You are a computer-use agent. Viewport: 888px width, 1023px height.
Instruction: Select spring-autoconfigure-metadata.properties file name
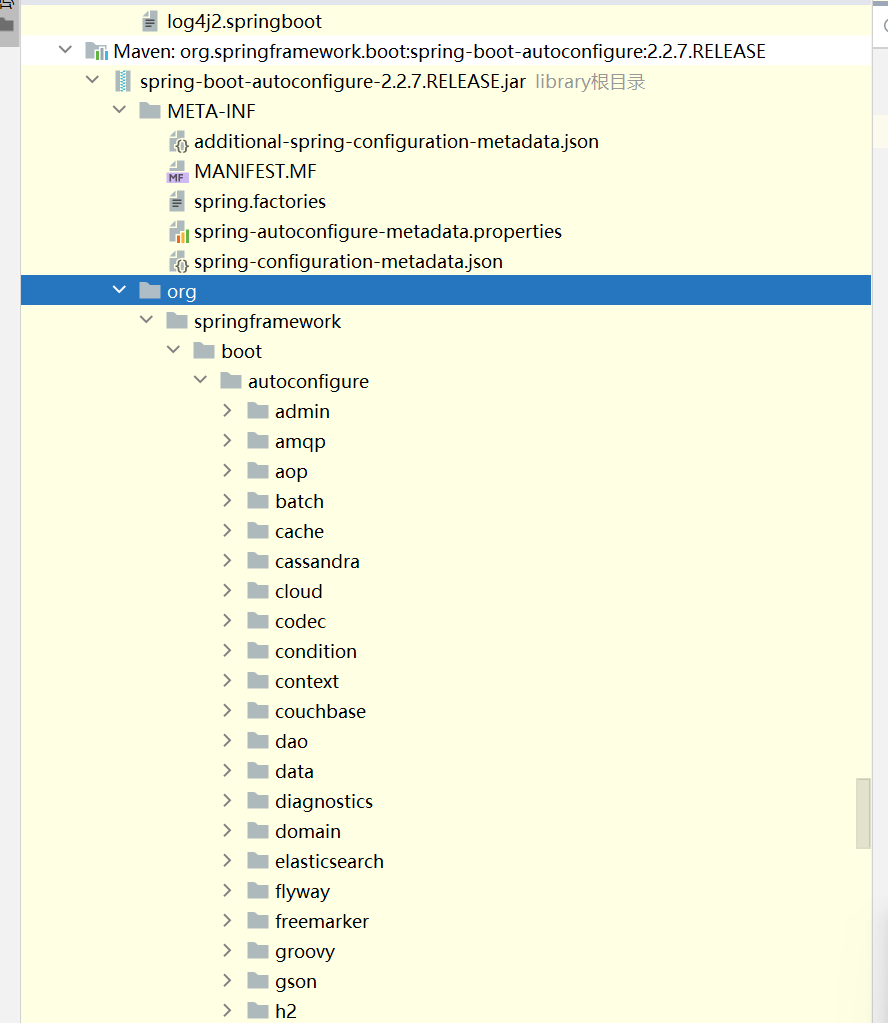pyautogui.click(x=378, y=232)
